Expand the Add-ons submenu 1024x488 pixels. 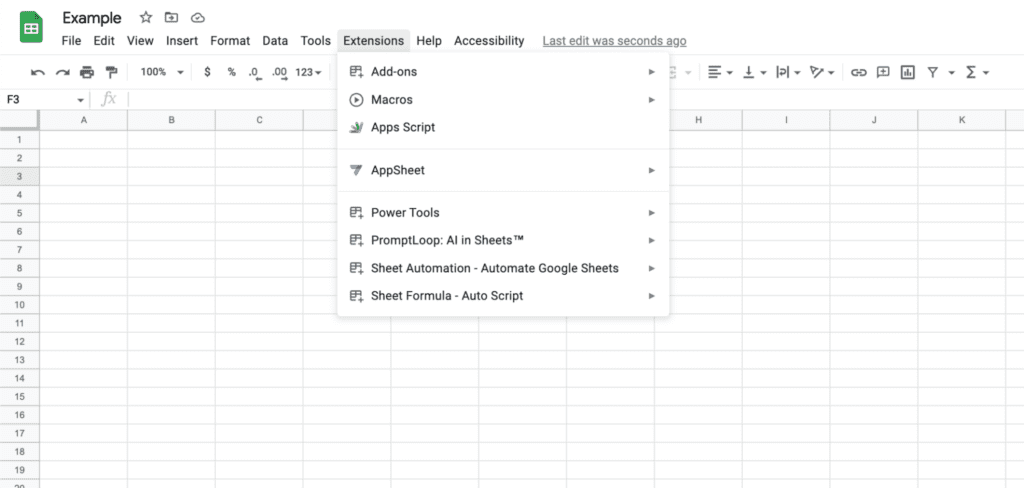coord(503,72)
